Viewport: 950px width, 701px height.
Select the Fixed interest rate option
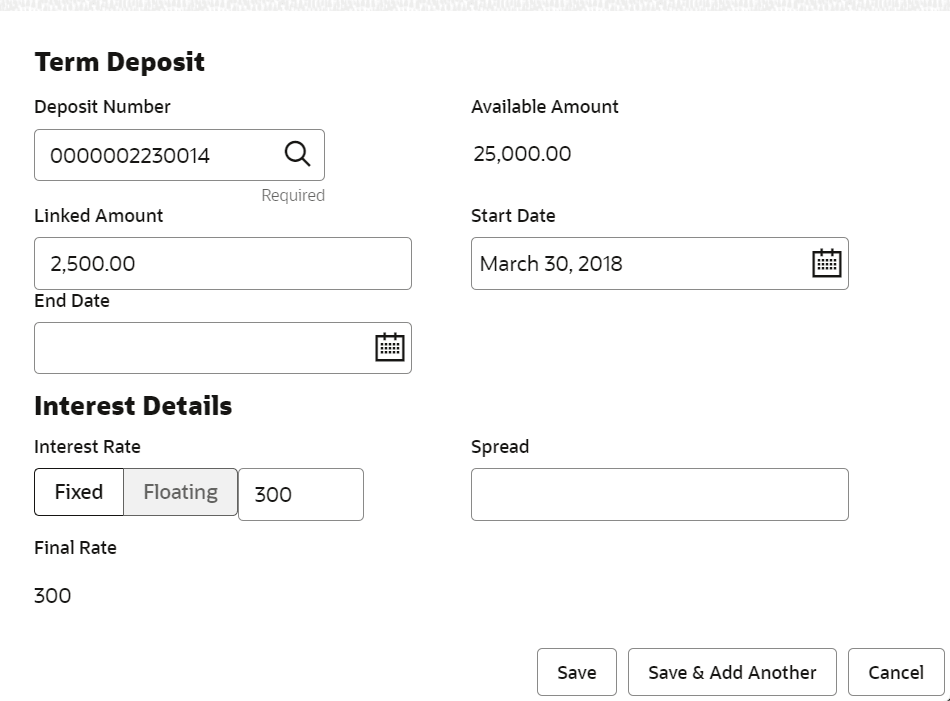(x=79, y=492)
